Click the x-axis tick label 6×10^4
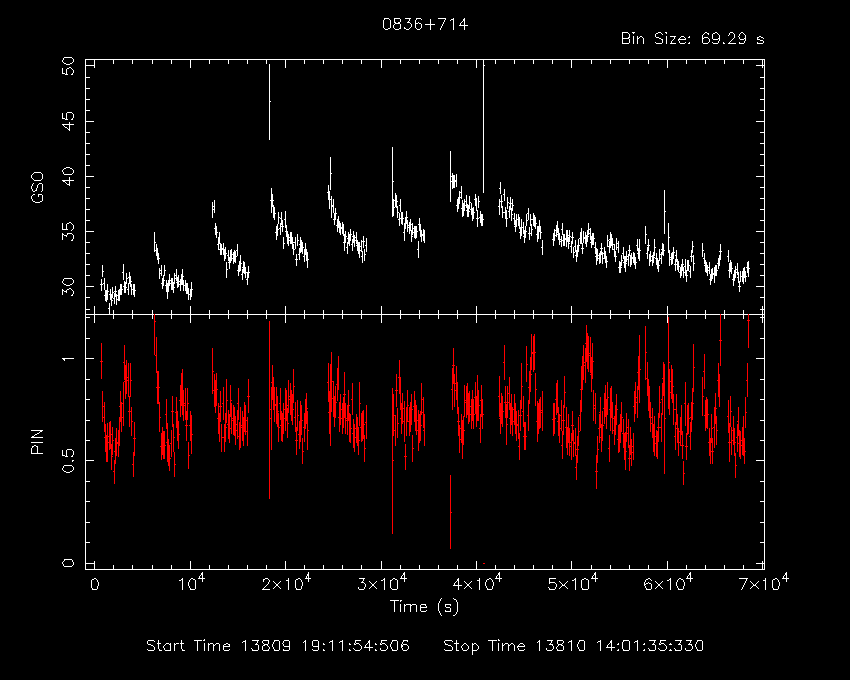 coord(667,583)
